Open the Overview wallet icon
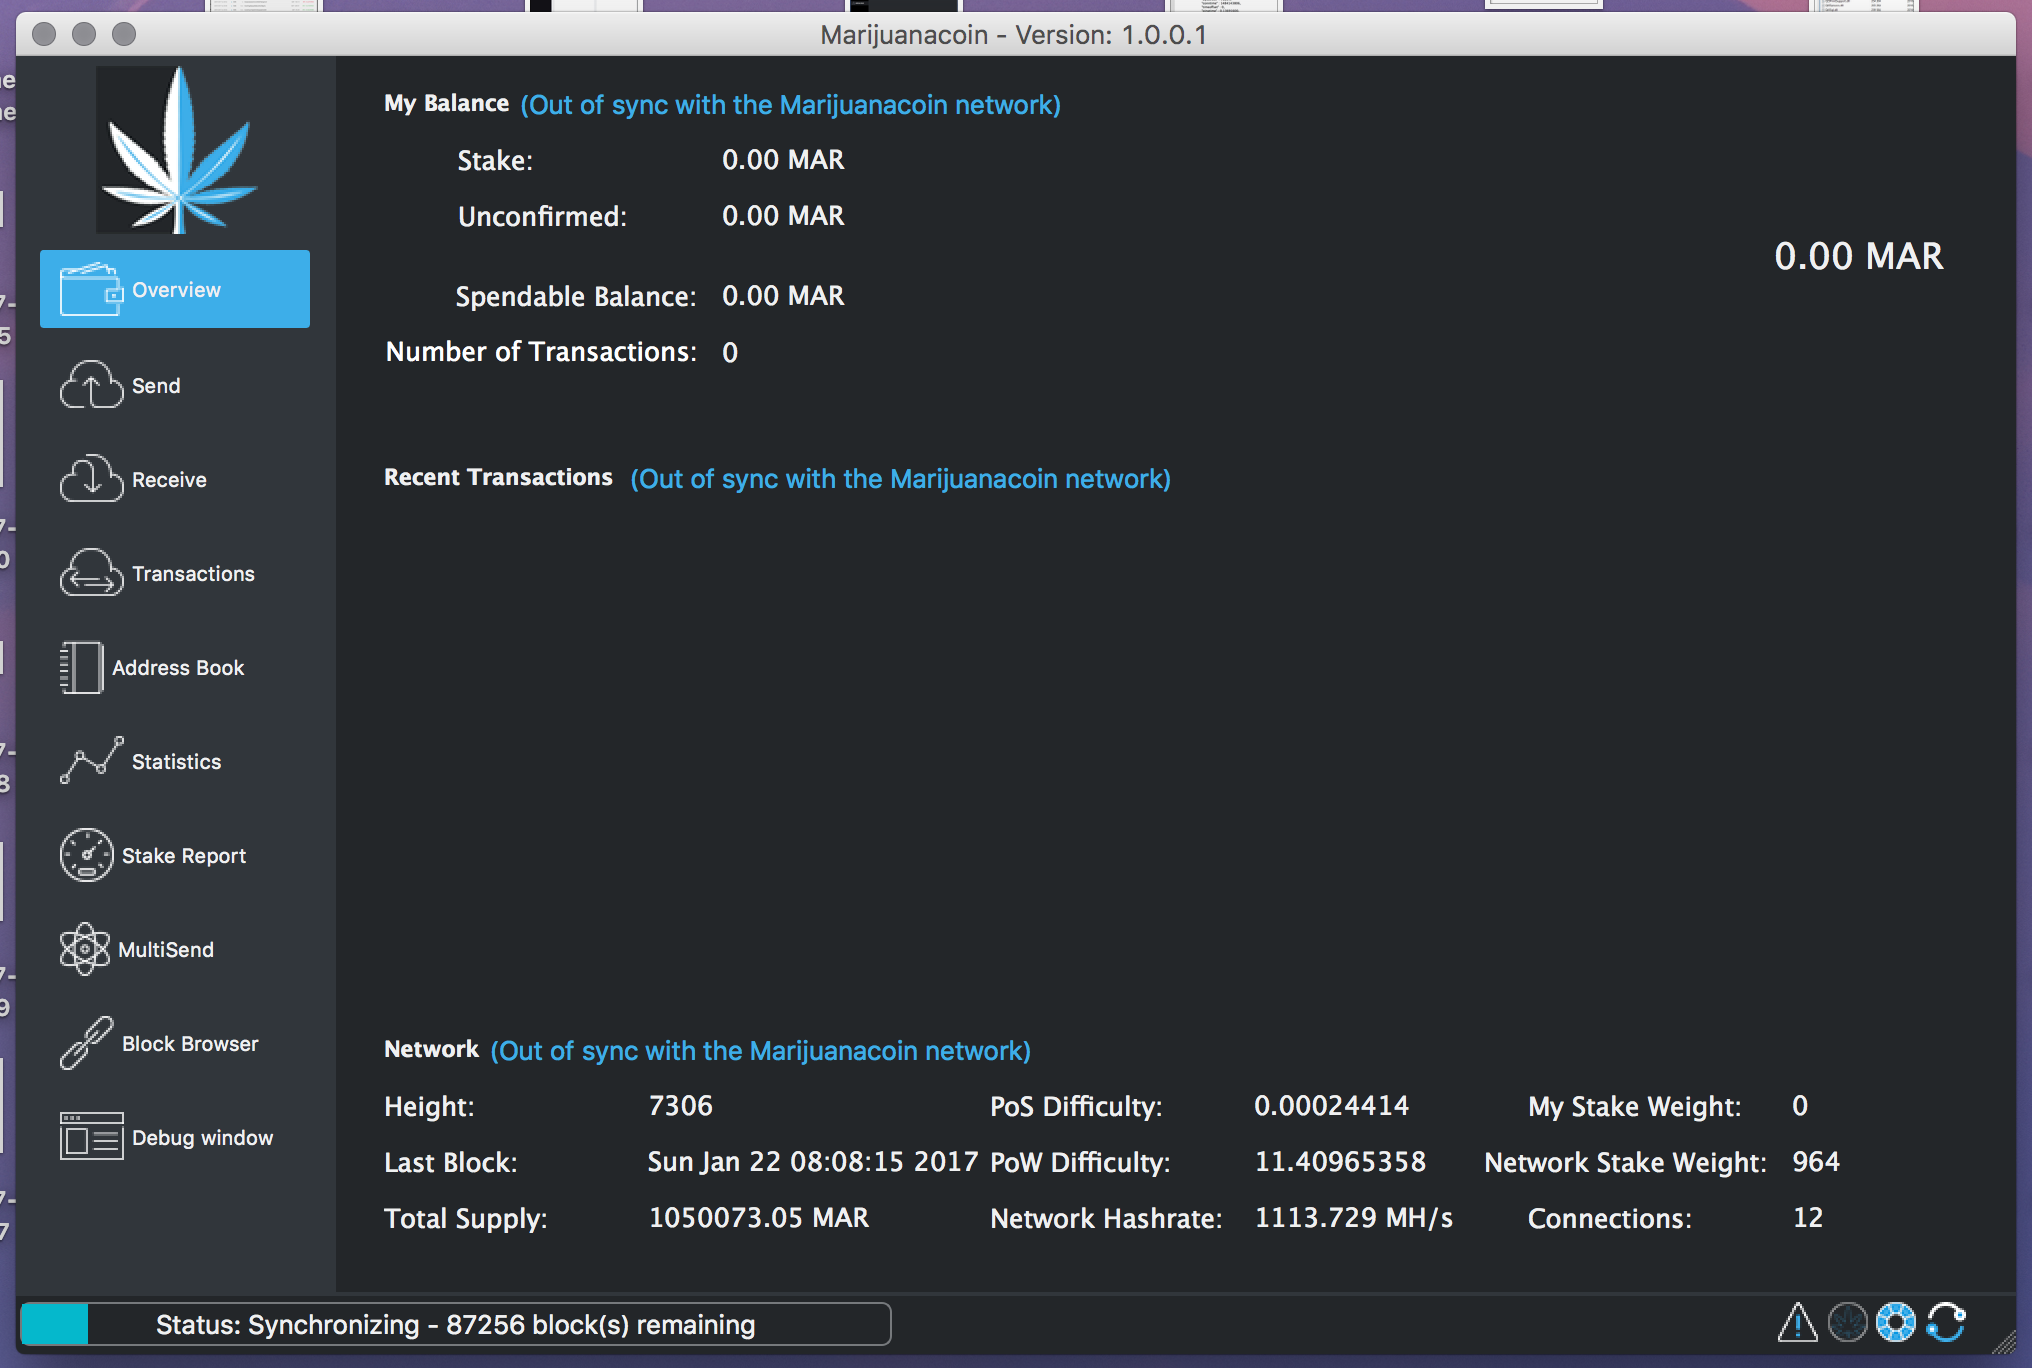Image resolution: width=2032 pixels, height=1368 pixels. 91,289
